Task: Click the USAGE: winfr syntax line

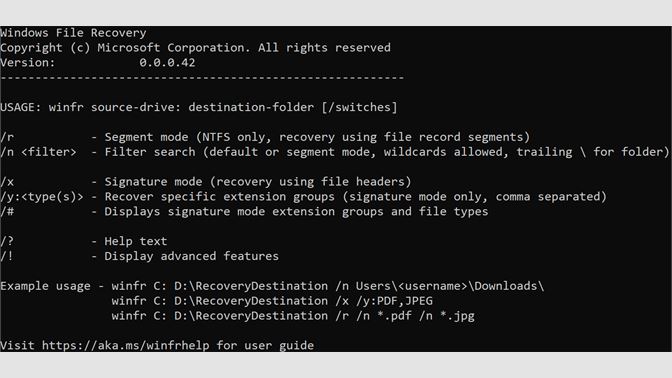Action: [x=199, y=107]
